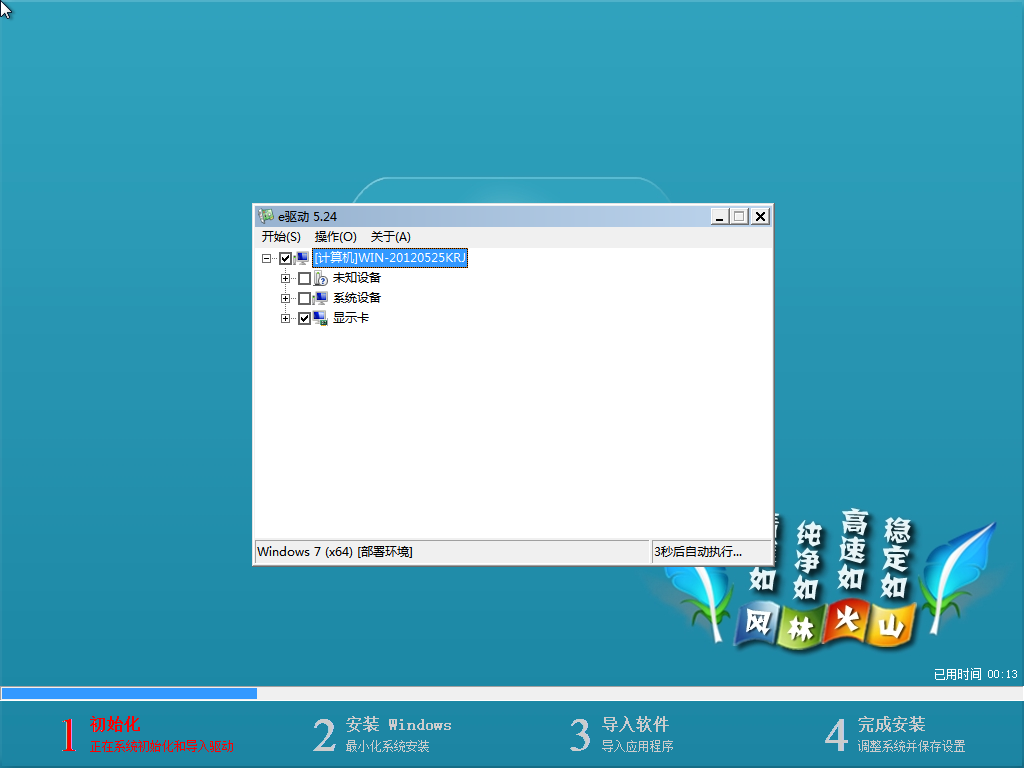Click the unknown device question-mark icon
This screenshot has width=1024, height=768.
[321, 278]
